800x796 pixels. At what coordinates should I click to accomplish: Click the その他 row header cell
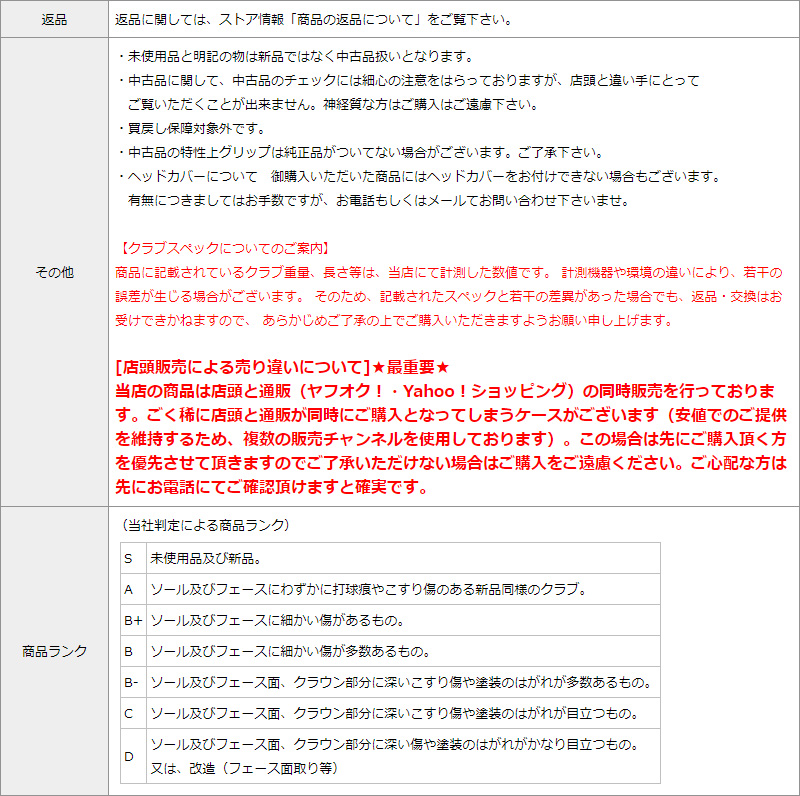54,272
